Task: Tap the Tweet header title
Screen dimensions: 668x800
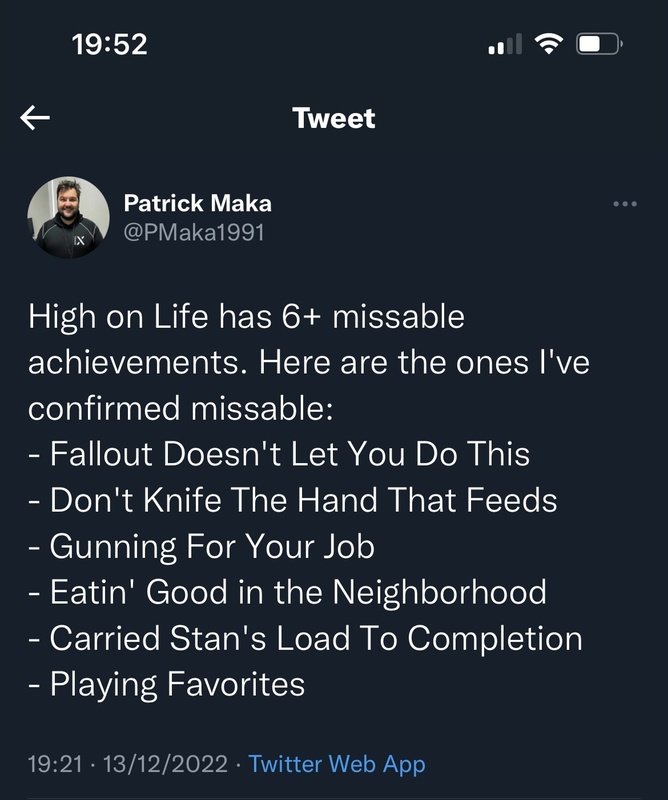Action: 334,119
